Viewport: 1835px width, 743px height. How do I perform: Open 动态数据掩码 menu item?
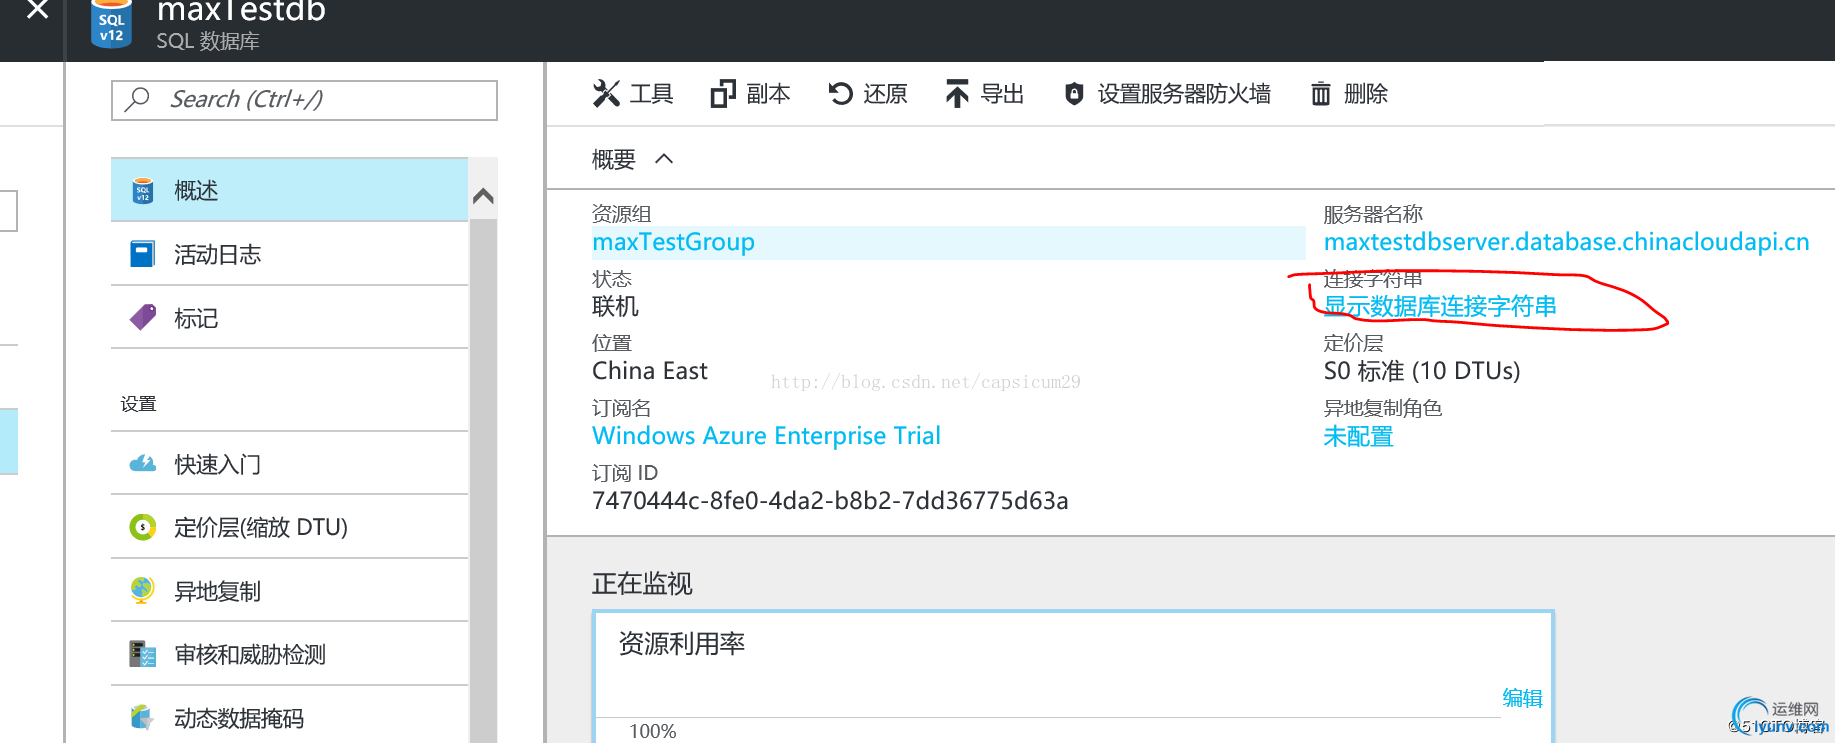click(290, 717)
